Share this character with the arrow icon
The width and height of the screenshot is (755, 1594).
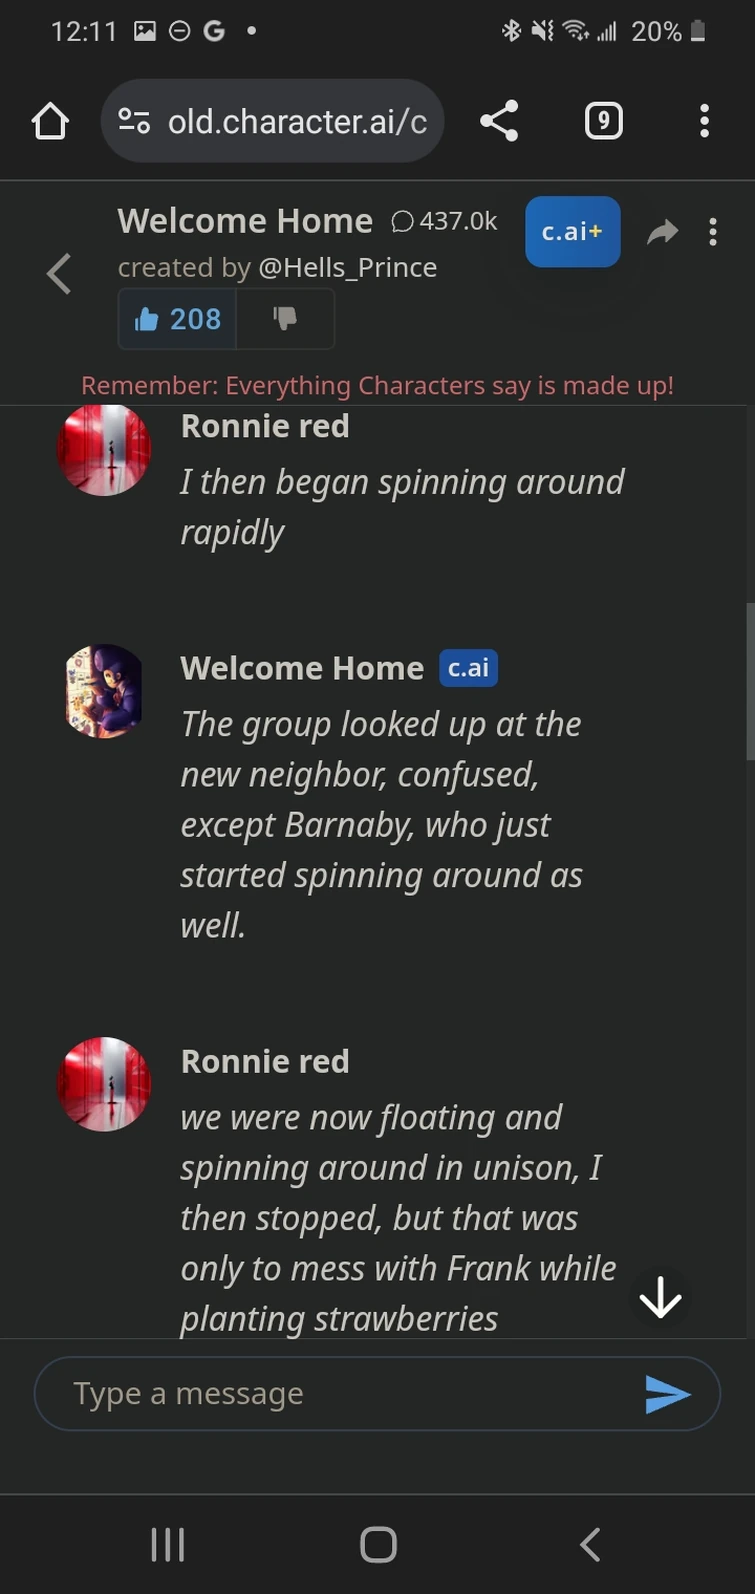pos(662,233)
